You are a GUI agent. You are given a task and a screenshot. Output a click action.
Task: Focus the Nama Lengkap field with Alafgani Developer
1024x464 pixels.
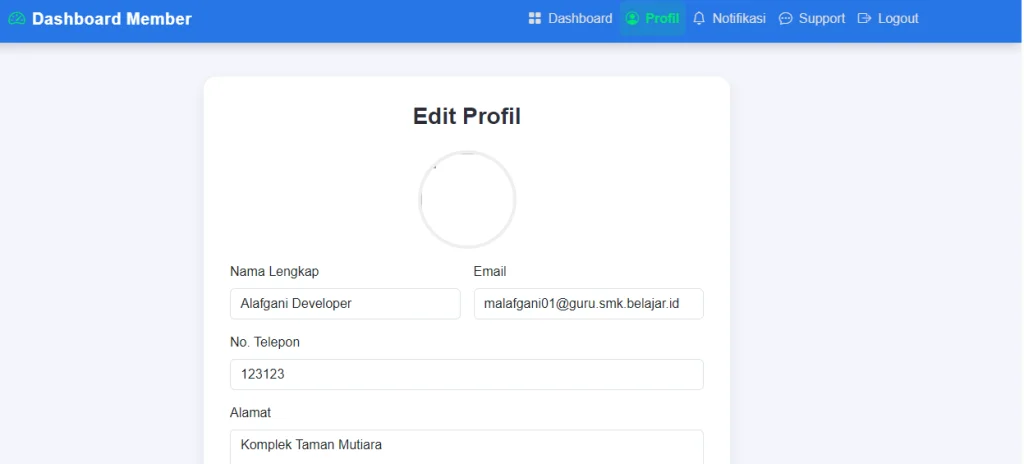pos(345,304)
